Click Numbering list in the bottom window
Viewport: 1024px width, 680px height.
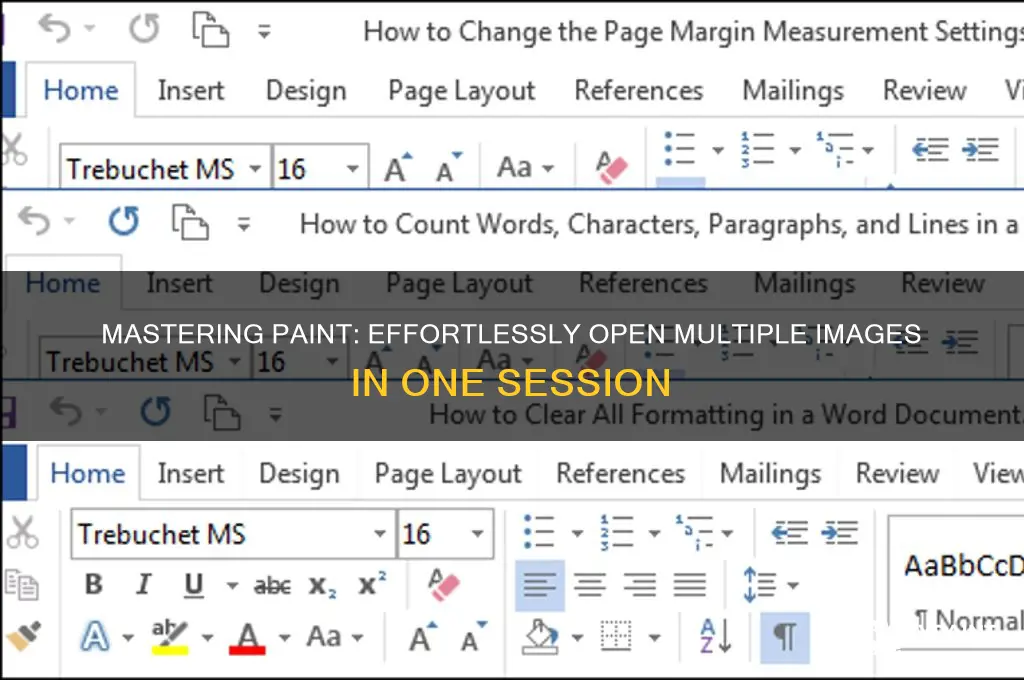616,532
